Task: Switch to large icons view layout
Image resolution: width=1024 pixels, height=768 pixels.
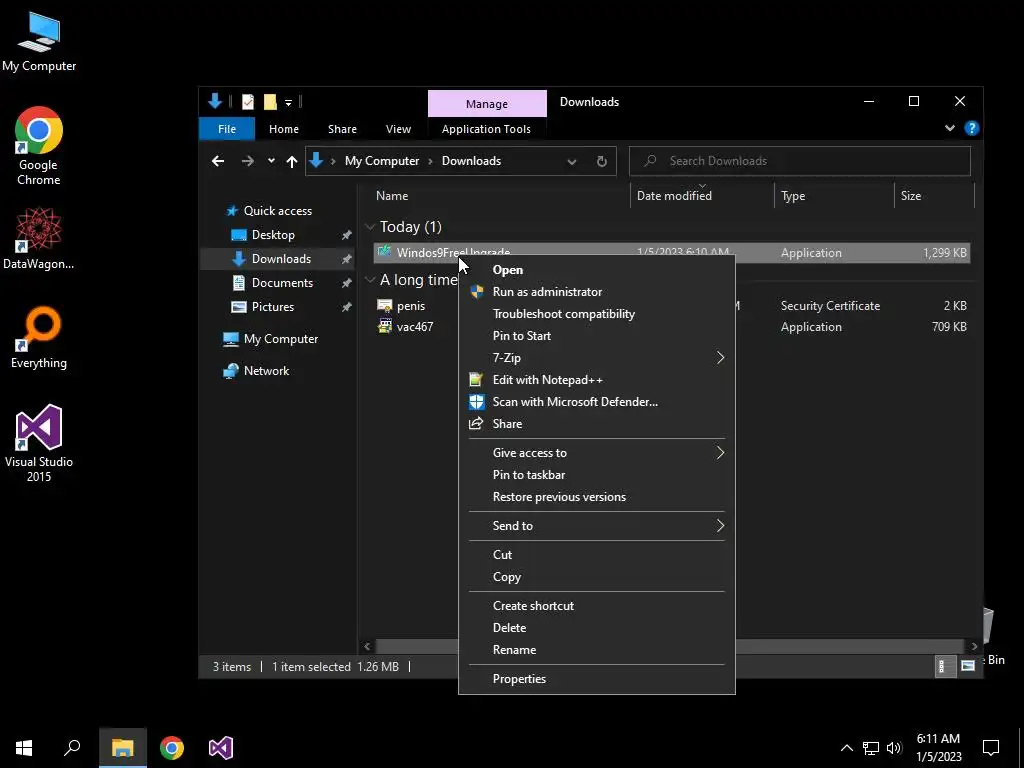Action: click(968, 667)
